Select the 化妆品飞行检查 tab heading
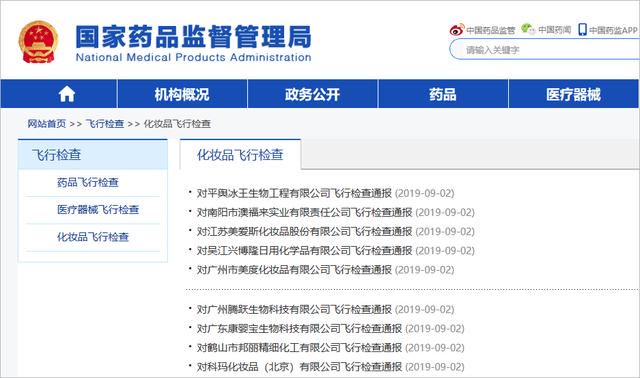Screen dimensions: 640x378 (x=240, y=155)
